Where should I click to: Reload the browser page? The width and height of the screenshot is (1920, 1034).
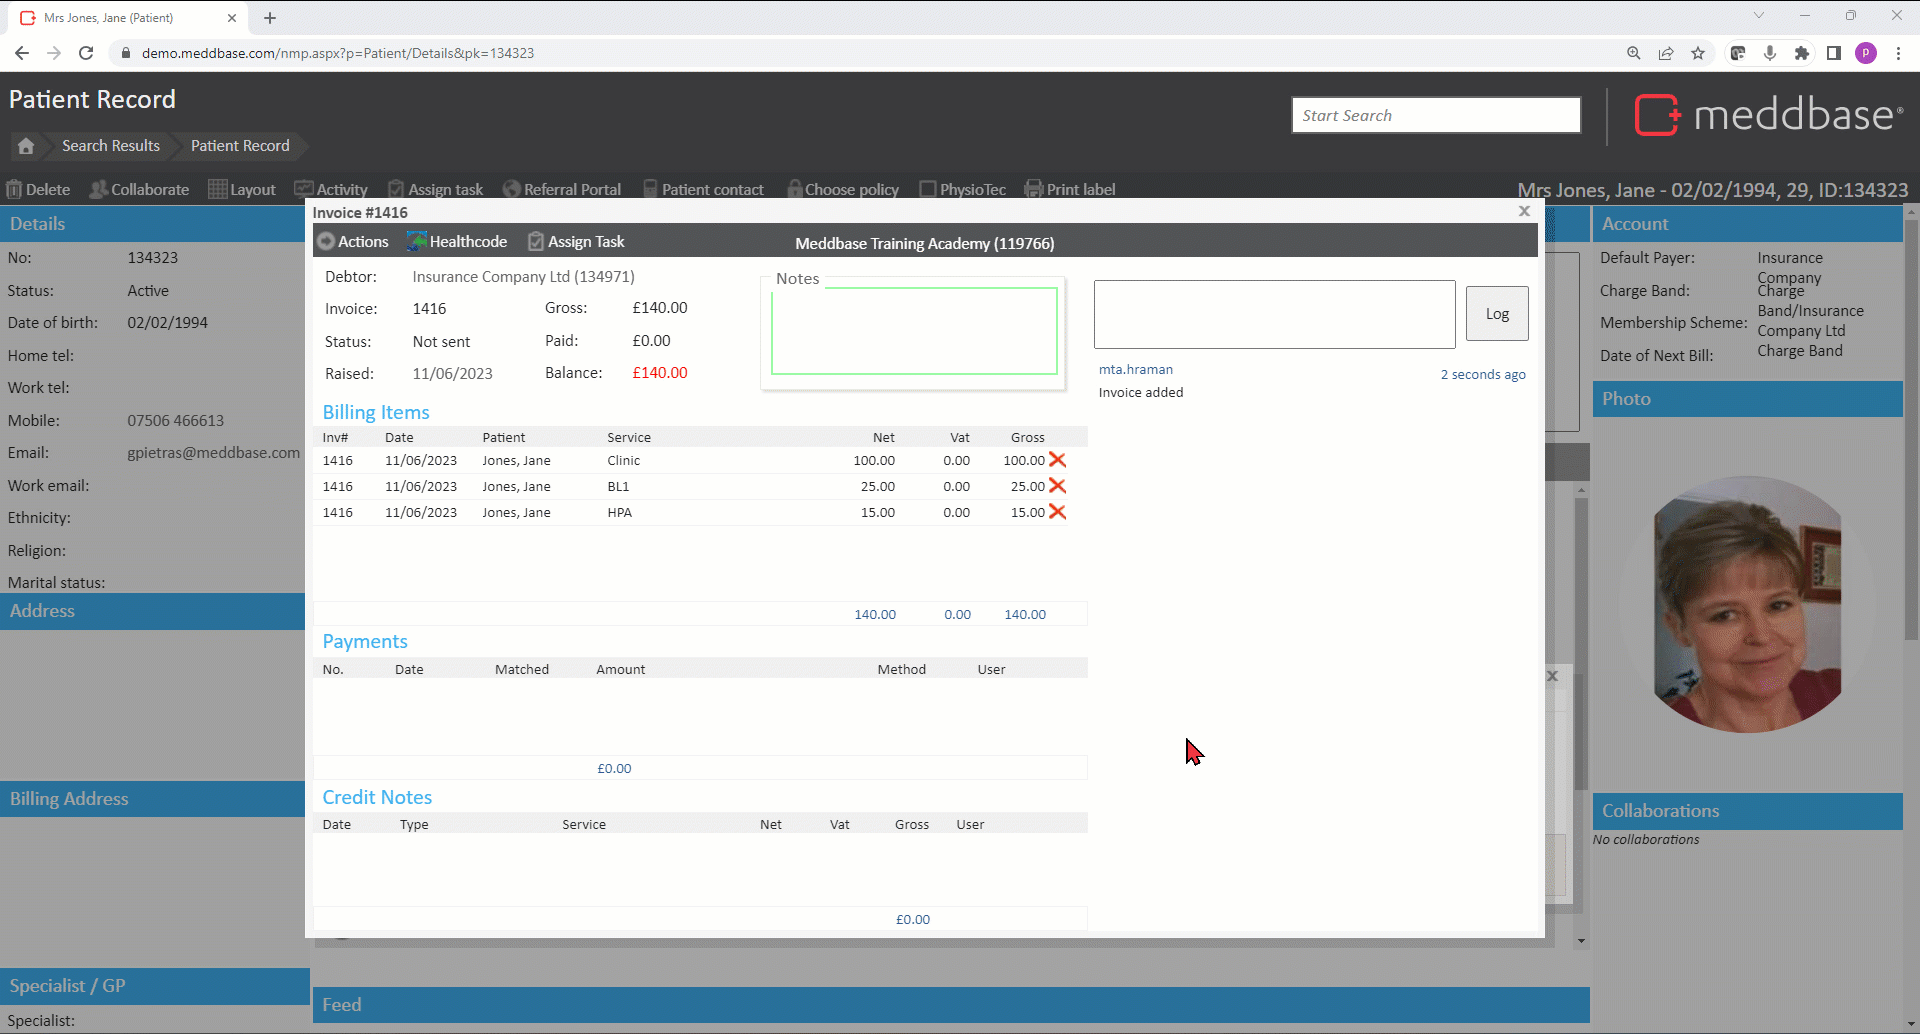pos(86,53)
